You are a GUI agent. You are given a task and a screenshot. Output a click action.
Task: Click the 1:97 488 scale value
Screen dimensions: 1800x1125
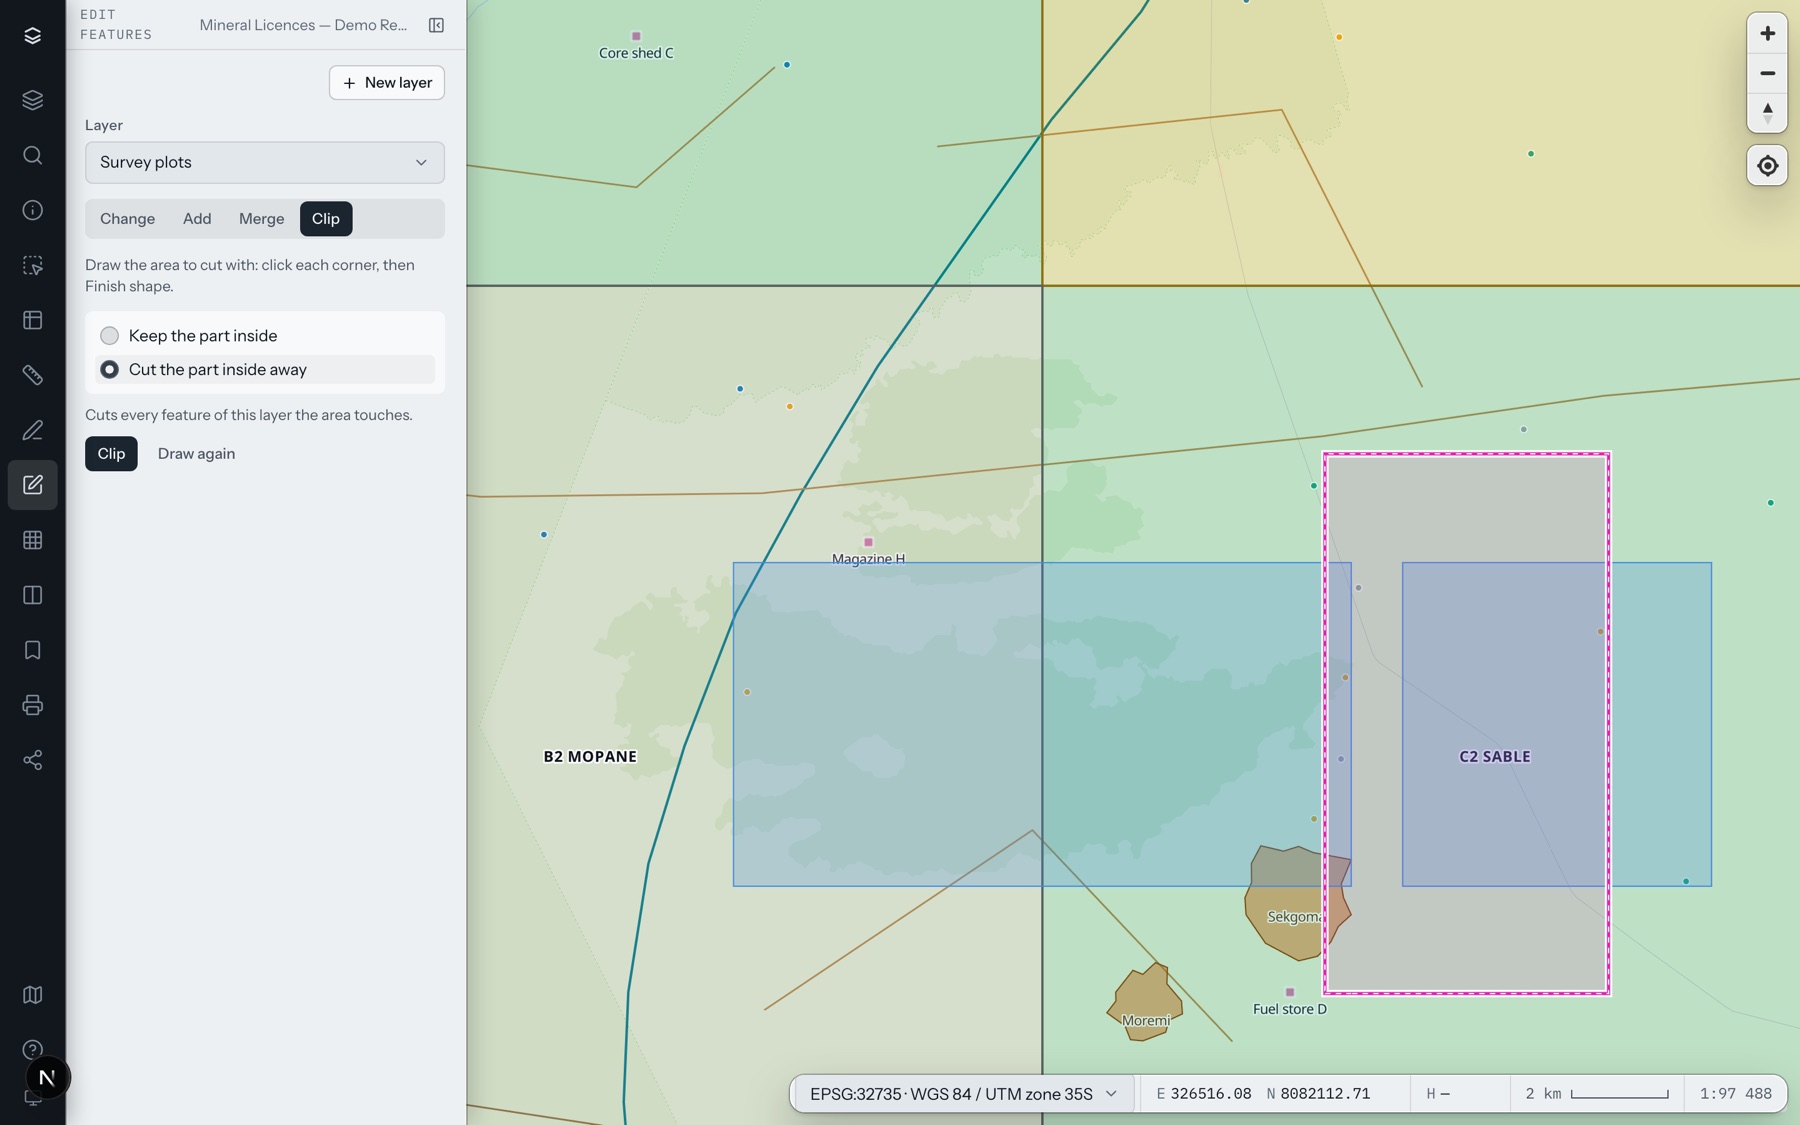coord(1736,1094)
